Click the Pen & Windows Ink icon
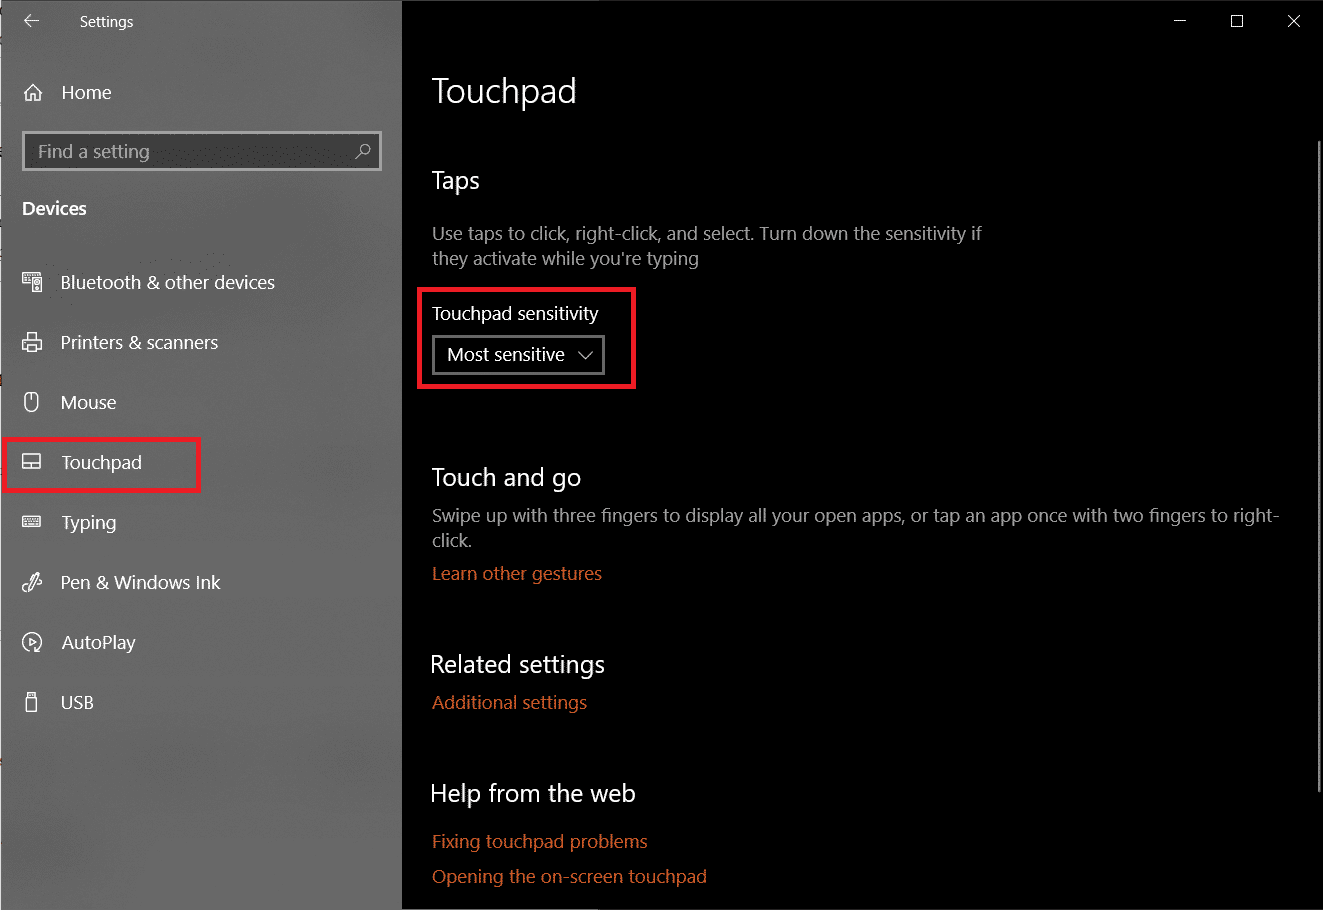This screenshot has height=910, width=1323. click(32, 582)
